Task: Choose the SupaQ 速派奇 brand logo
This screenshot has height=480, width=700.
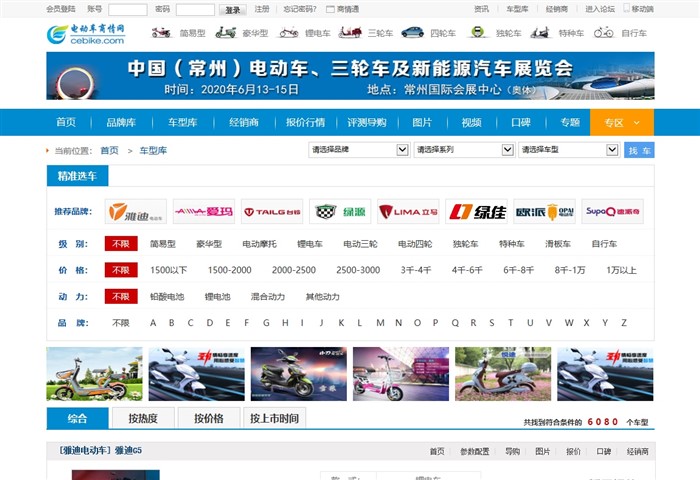Action: (612, 211)
